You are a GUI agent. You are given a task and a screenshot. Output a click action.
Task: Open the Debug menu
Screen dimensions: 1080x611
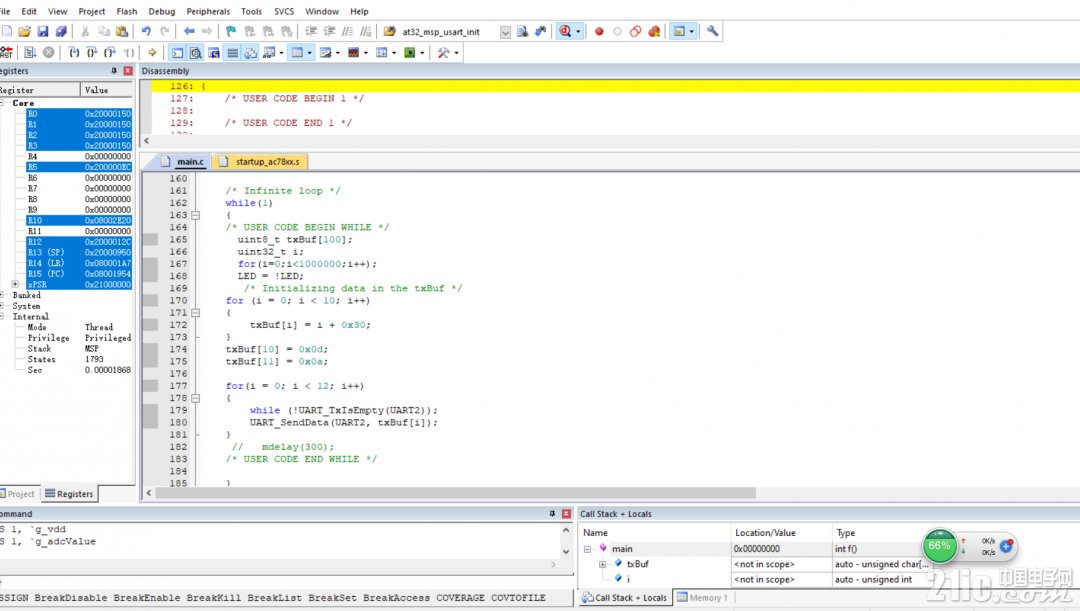pos(162,11)
